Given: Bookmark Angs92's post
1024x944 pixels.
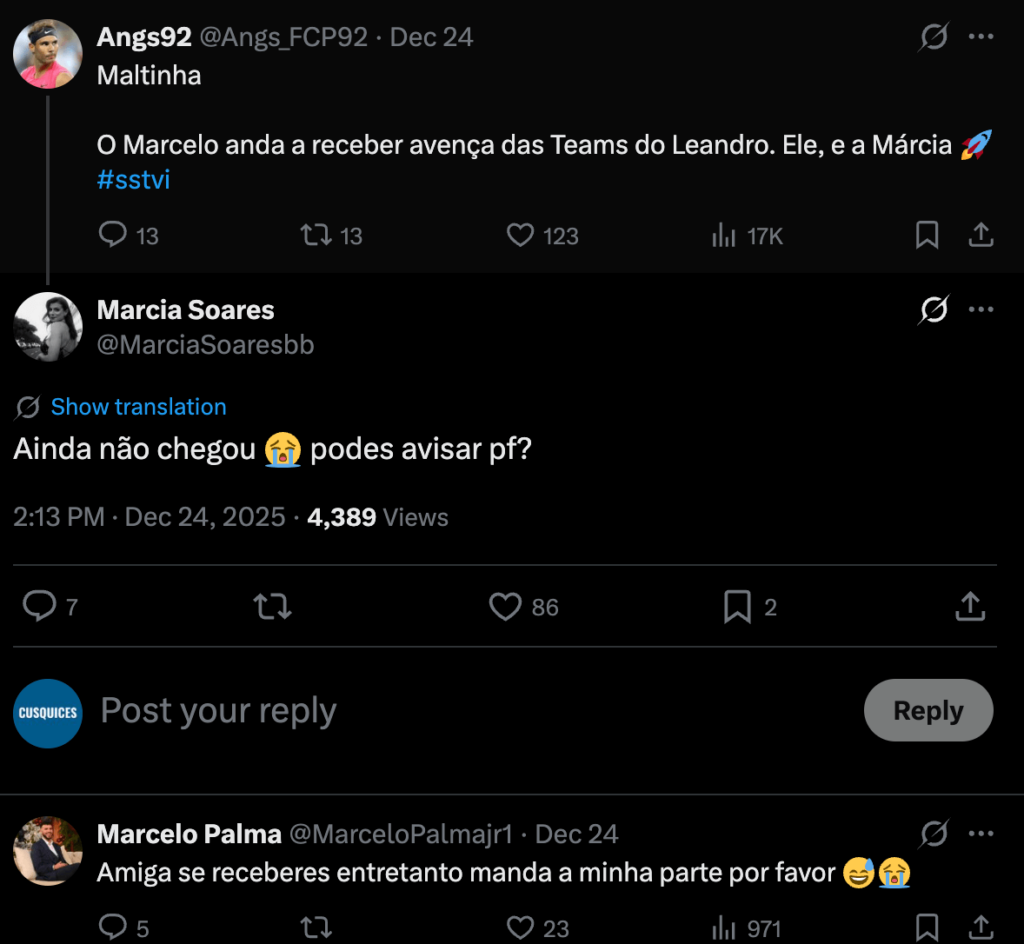Looking at the screenshot, I should pos(927,235).
